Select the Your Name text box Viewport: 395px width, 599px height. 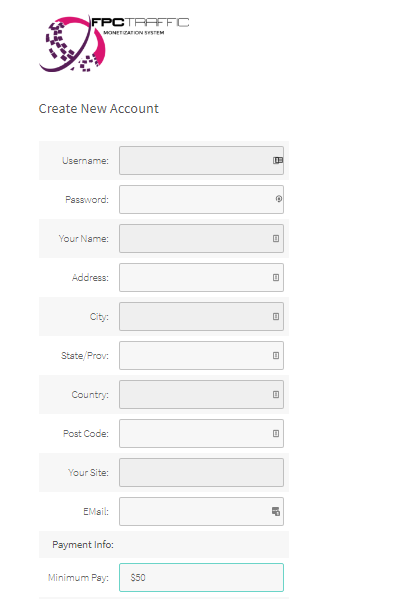[201, 238]
